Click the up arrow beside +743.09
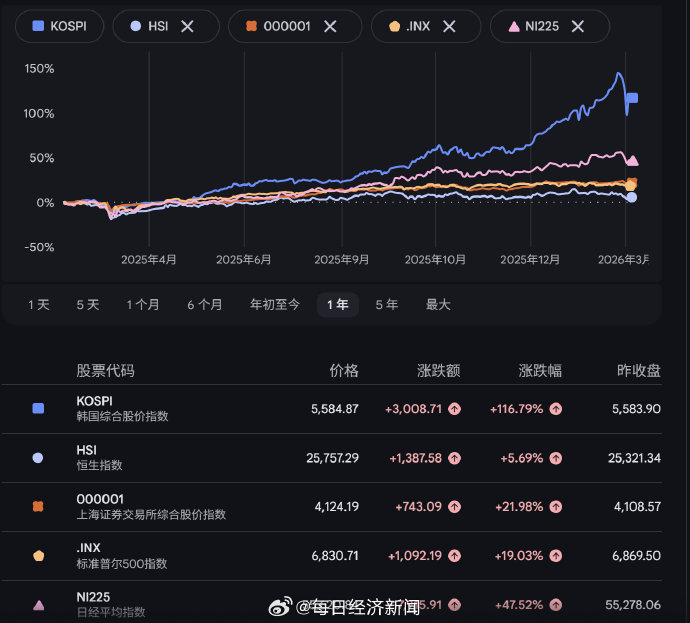The image size is (690, 623). (x=455, y=507)
